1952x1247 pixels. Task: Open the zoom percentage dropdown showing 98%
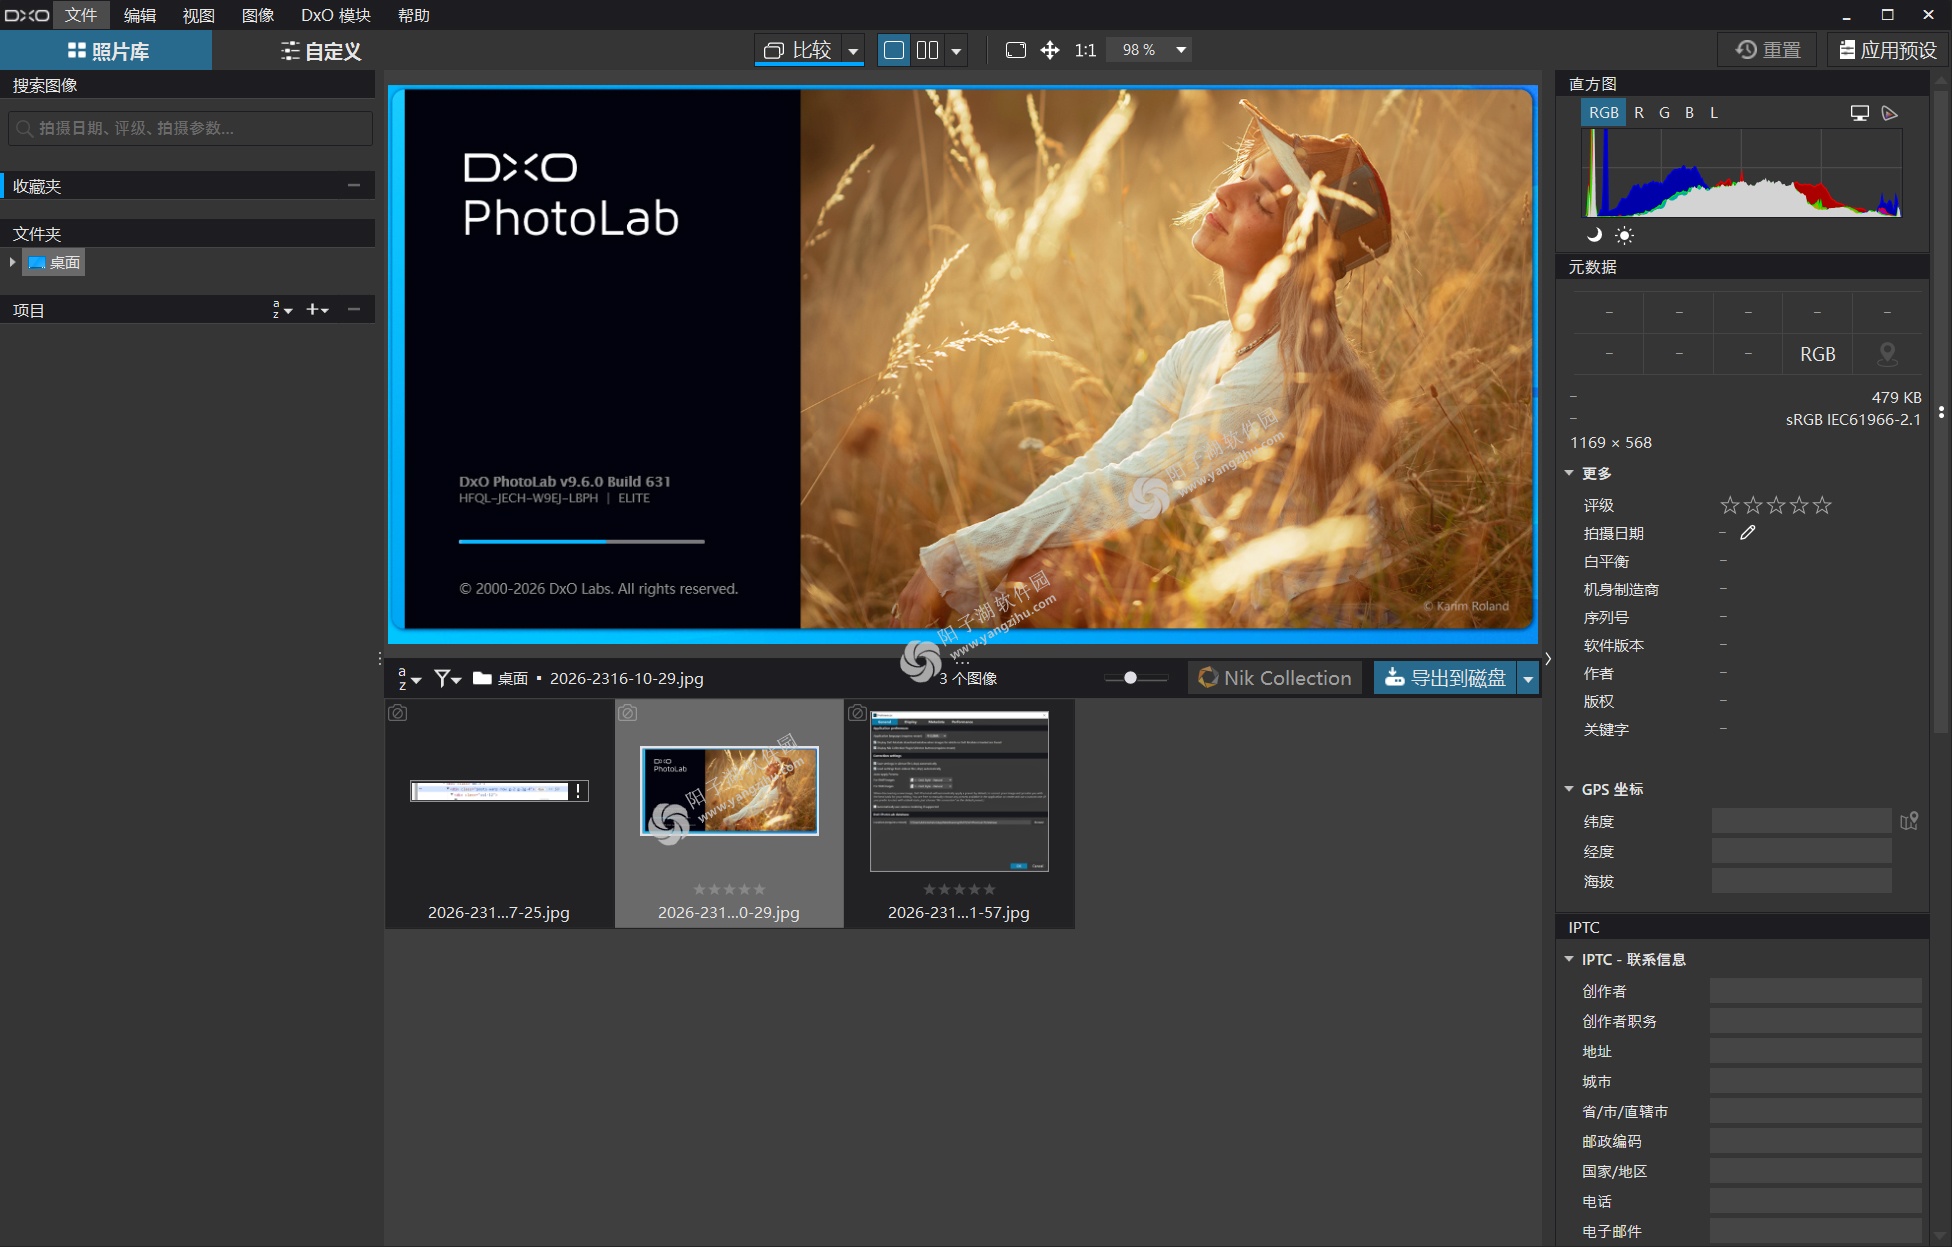pyautogui.click(x=1179, y=49)
